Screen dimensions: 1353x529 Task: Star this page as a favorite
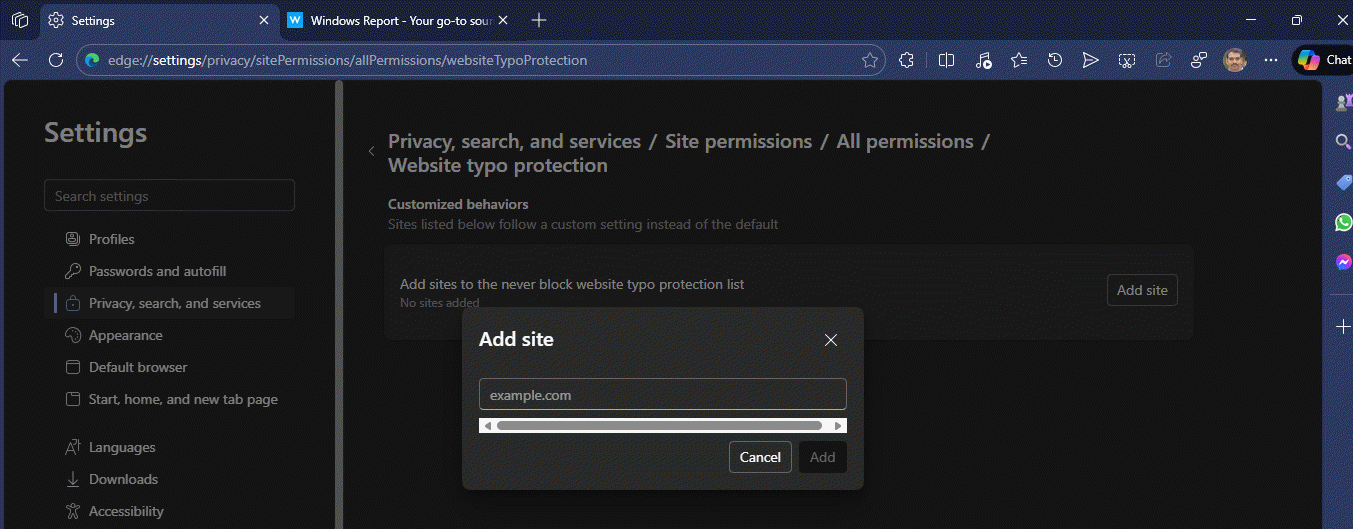pyautogui.click(x=870, y=60)
